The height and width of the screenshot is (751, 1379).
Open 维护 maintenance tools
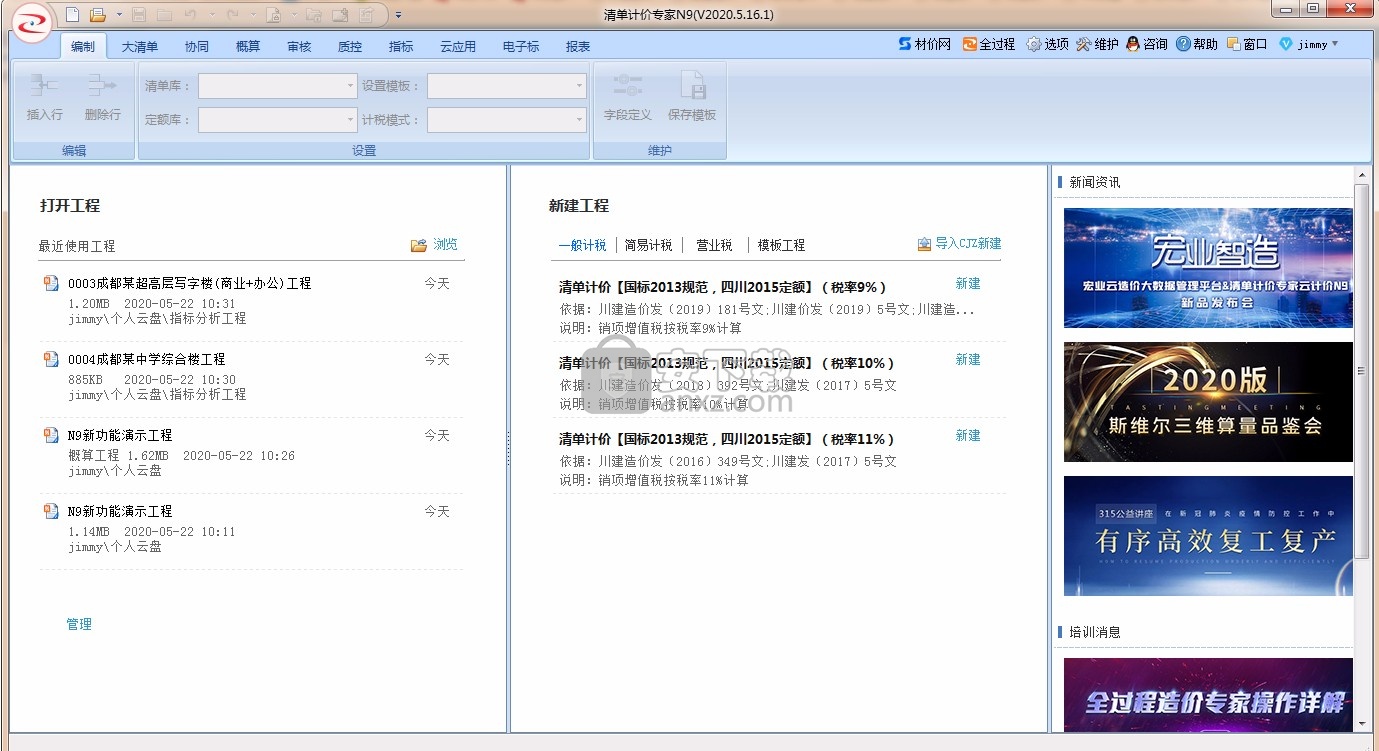1097,44
